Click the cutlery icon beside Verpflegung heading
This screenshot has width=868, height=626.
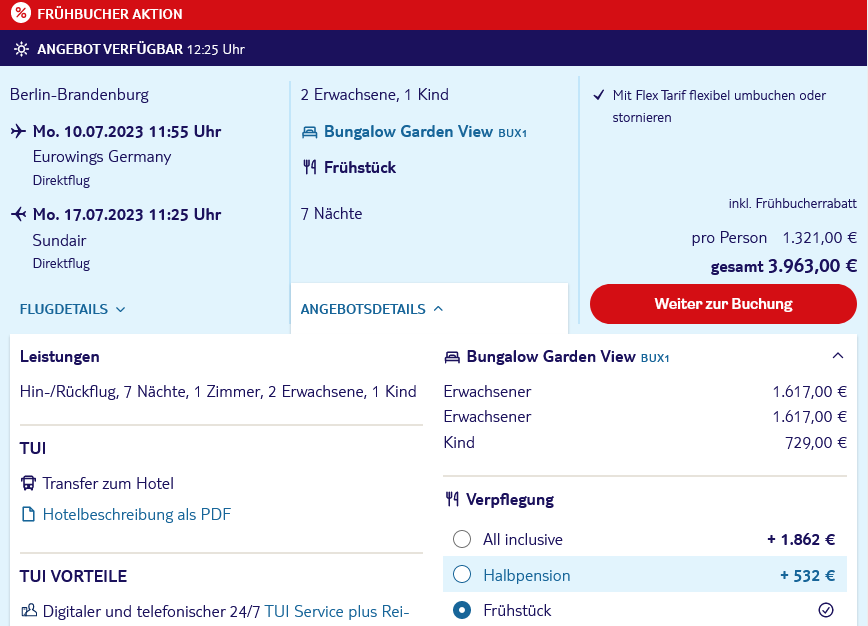[x=452, y=499]
